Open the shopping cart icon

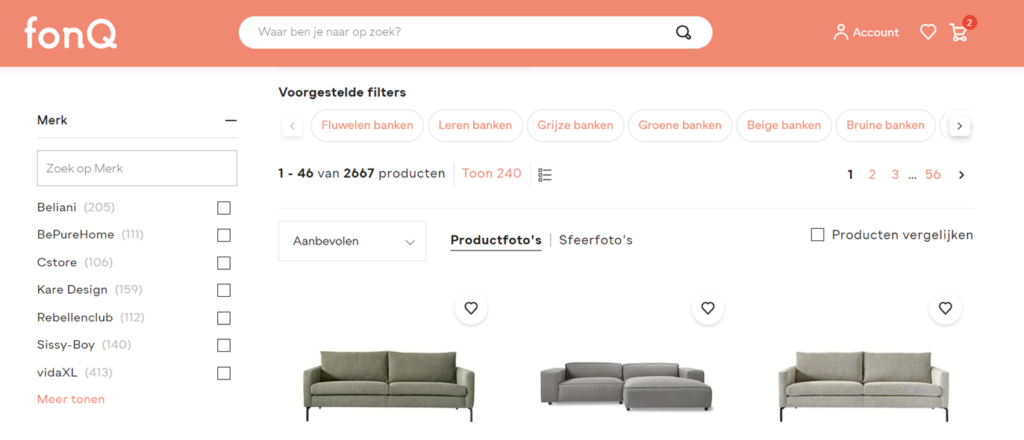click(959, 32)
